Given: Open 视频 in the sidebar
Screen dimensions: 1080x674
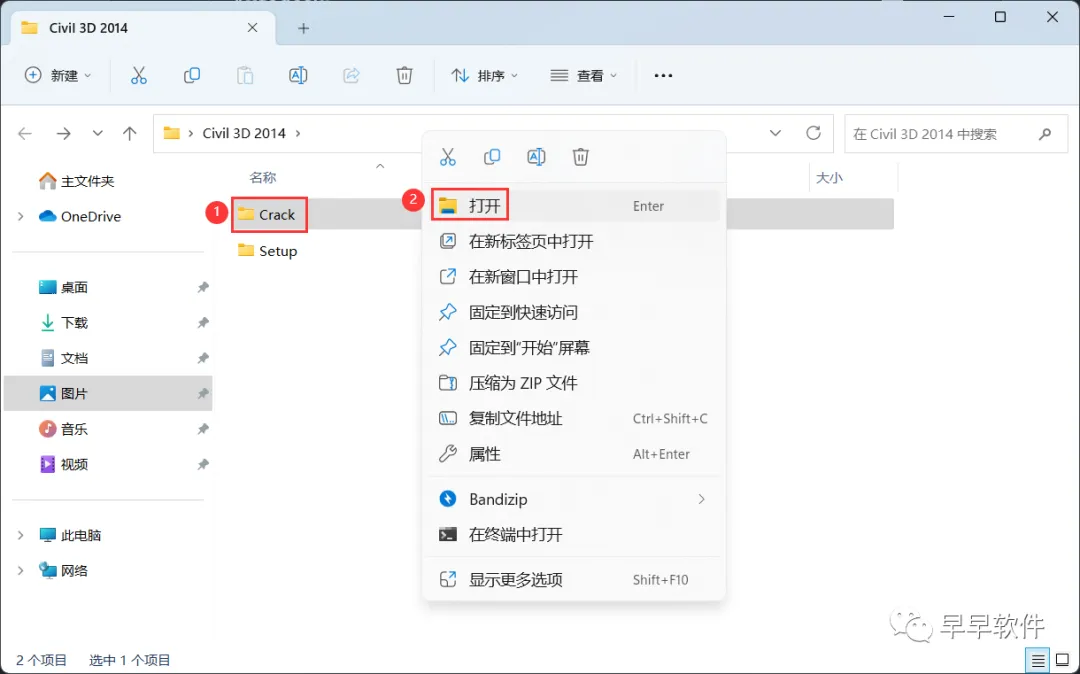Looking at the screenshot, I should pyautogui.click(x=63, y=464).
